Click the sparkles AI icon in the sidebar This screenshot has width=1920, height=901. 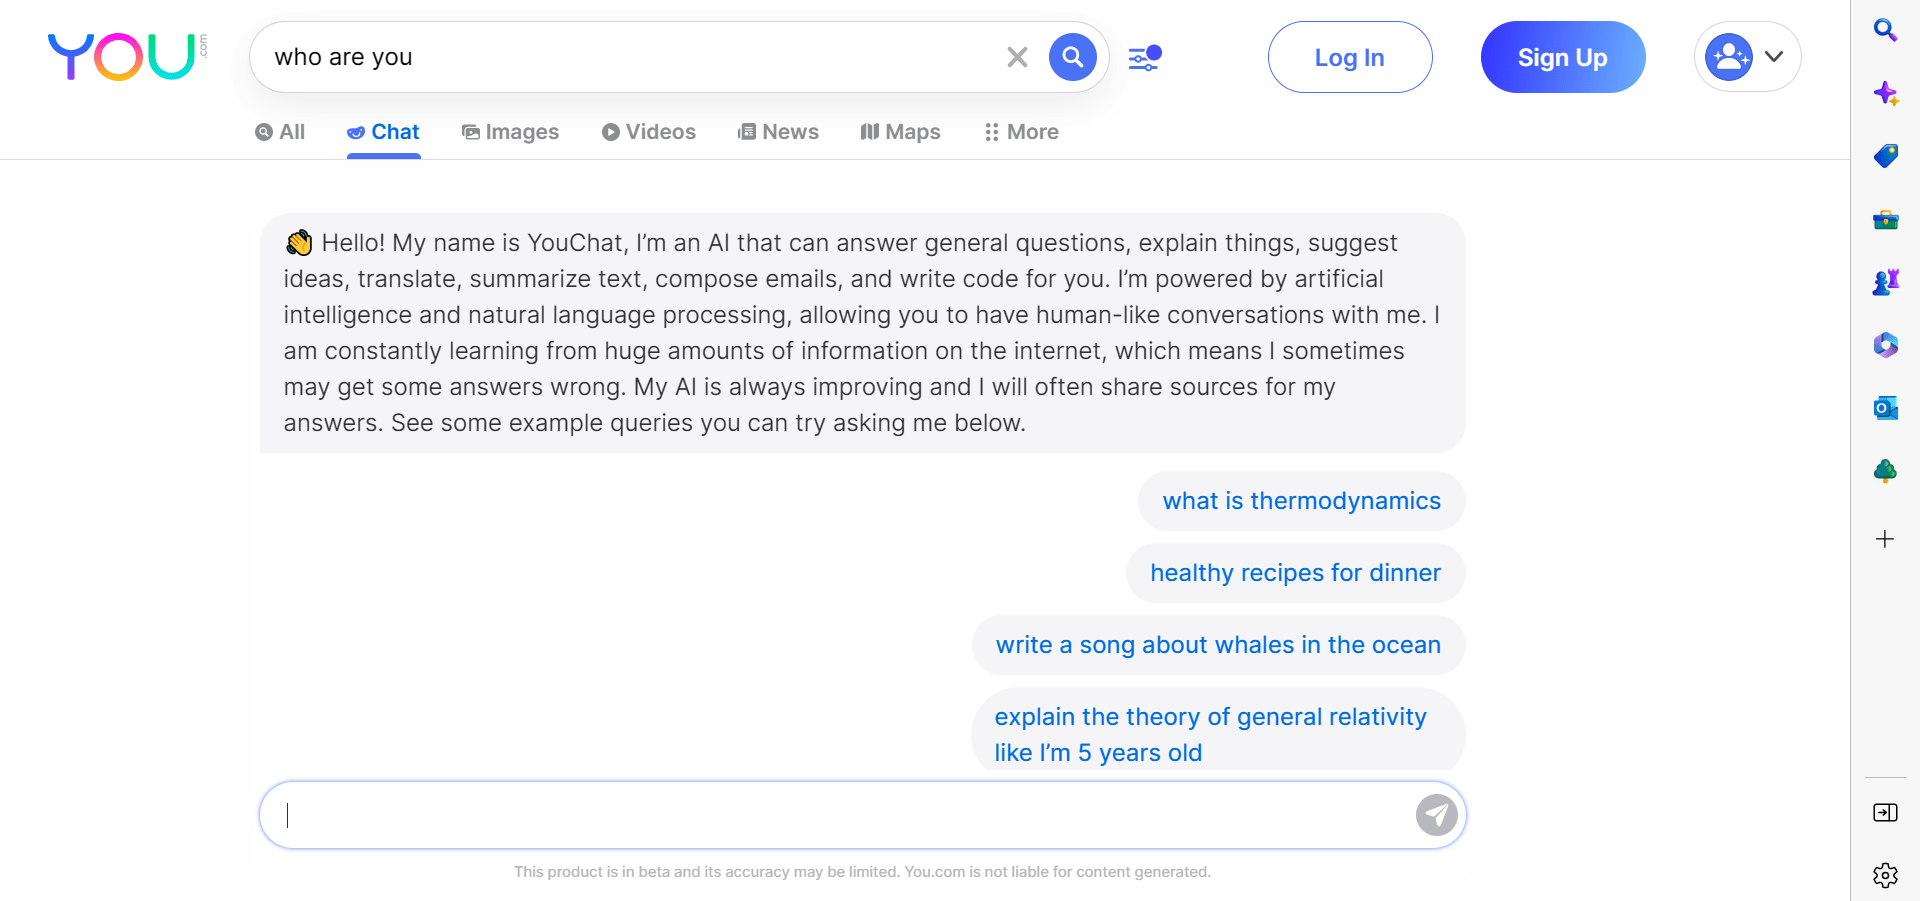1886,93
